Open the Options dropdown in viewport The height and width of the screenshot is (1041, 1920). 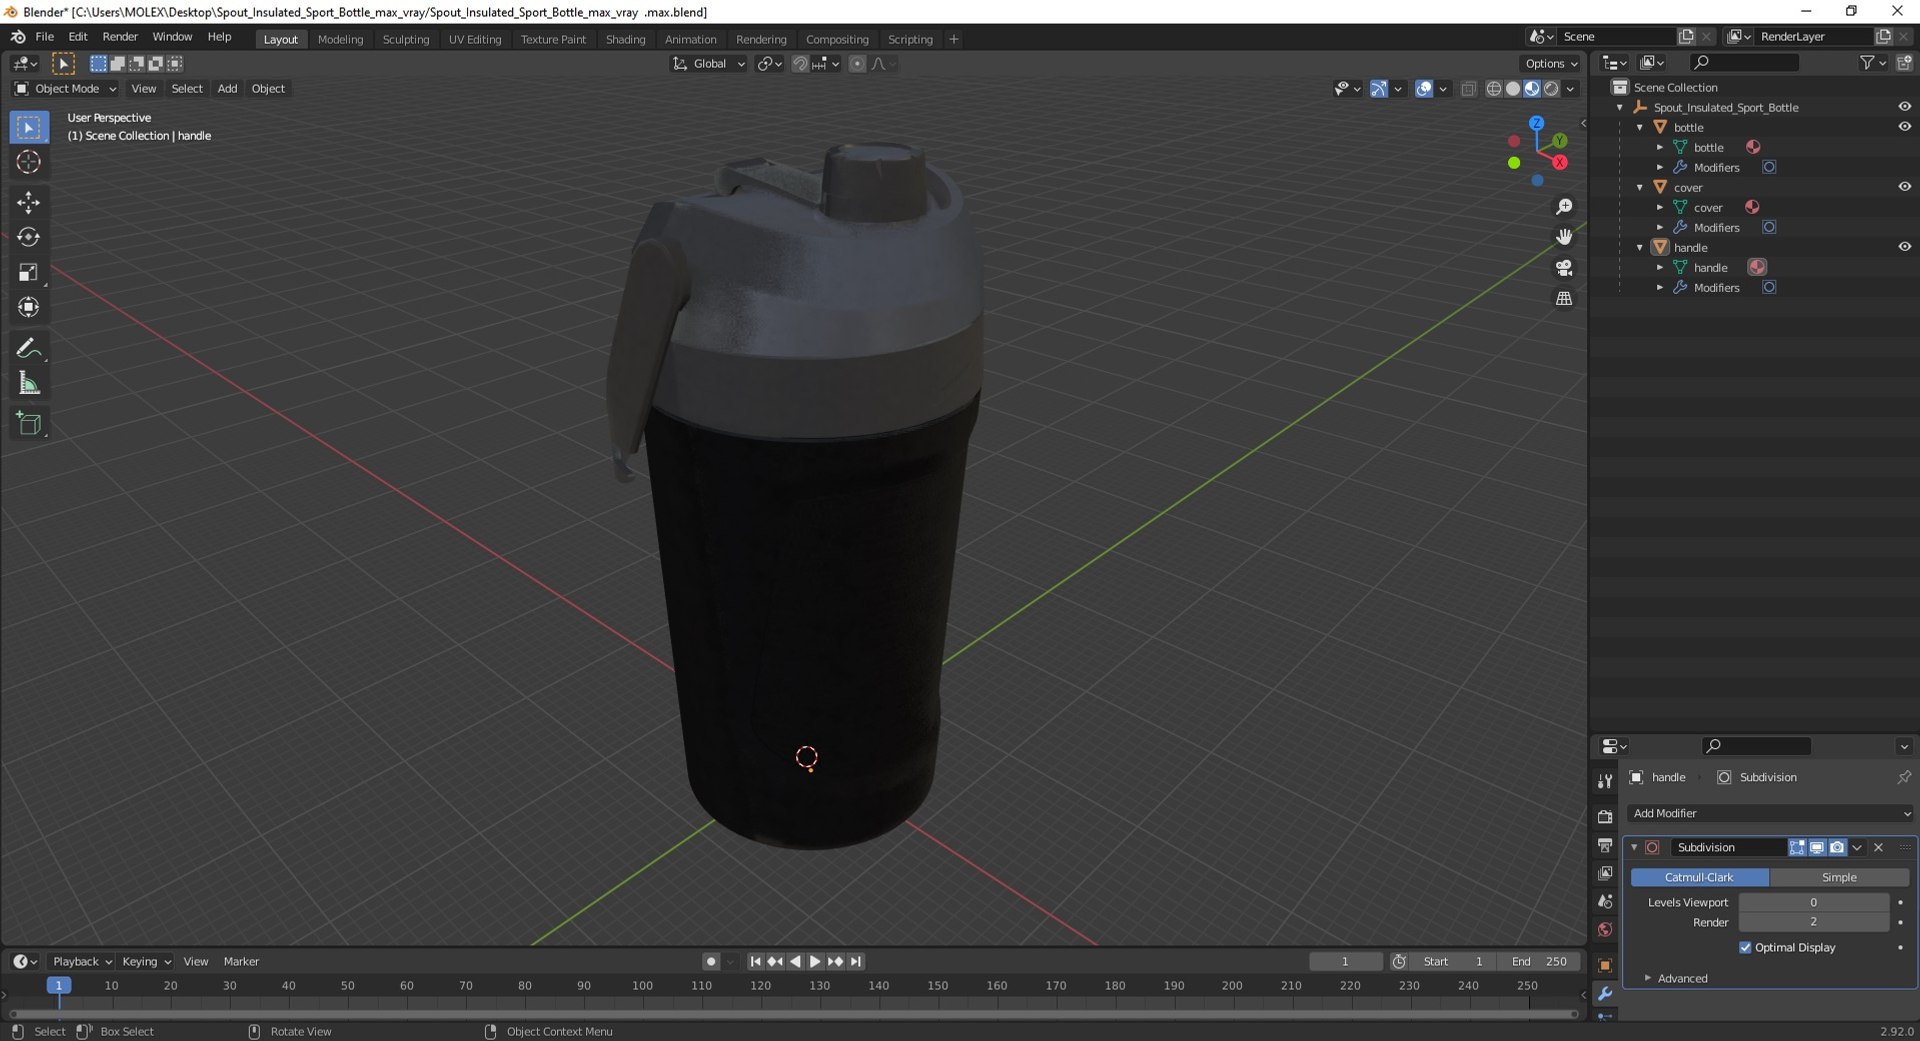(1551, 63)
